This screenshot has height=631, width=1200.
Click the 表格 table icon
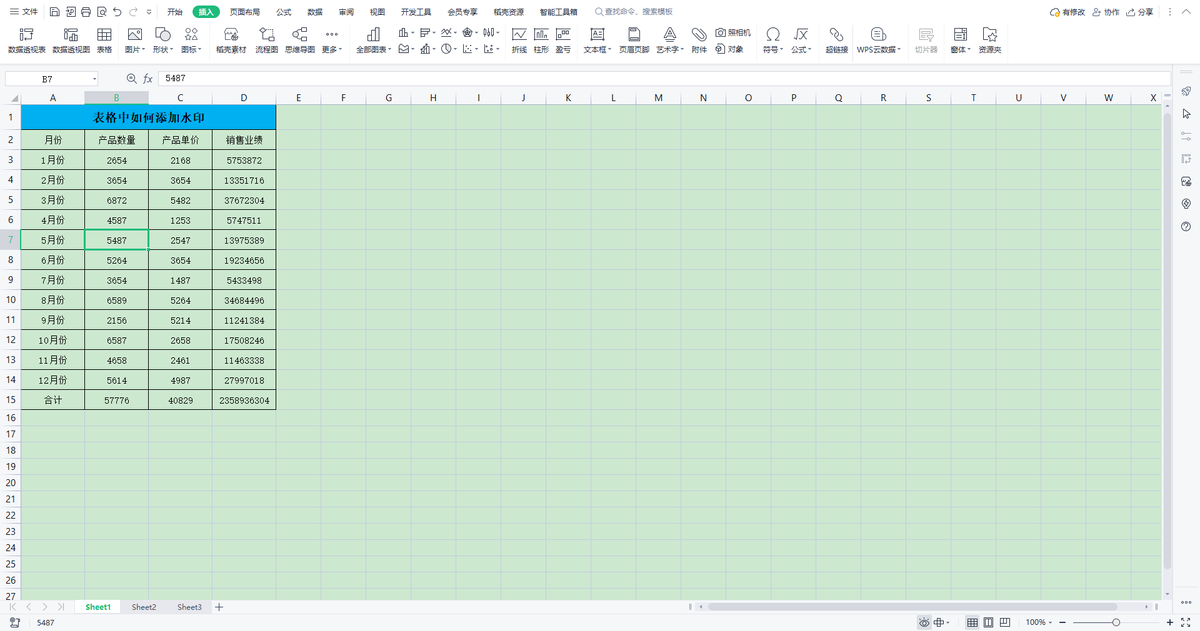tap(104, 40)
